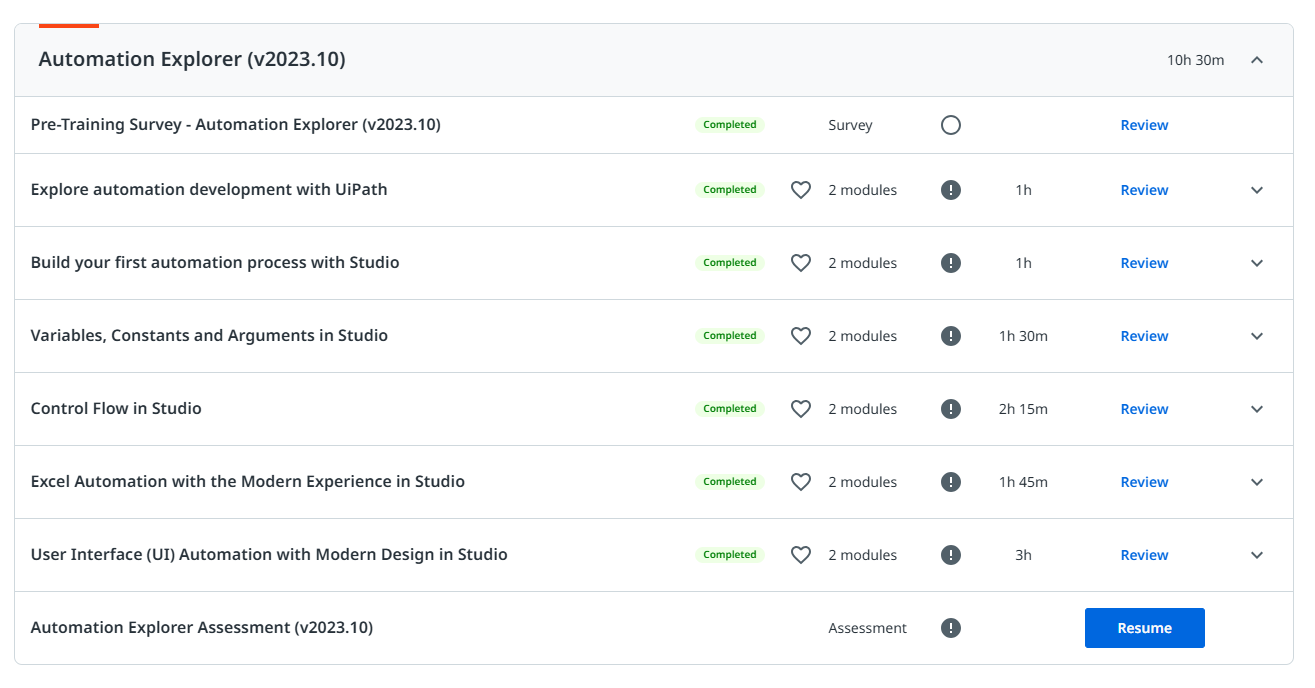Click heart icon for Variables, Constants and Arguments

click(x=801, y=336)
